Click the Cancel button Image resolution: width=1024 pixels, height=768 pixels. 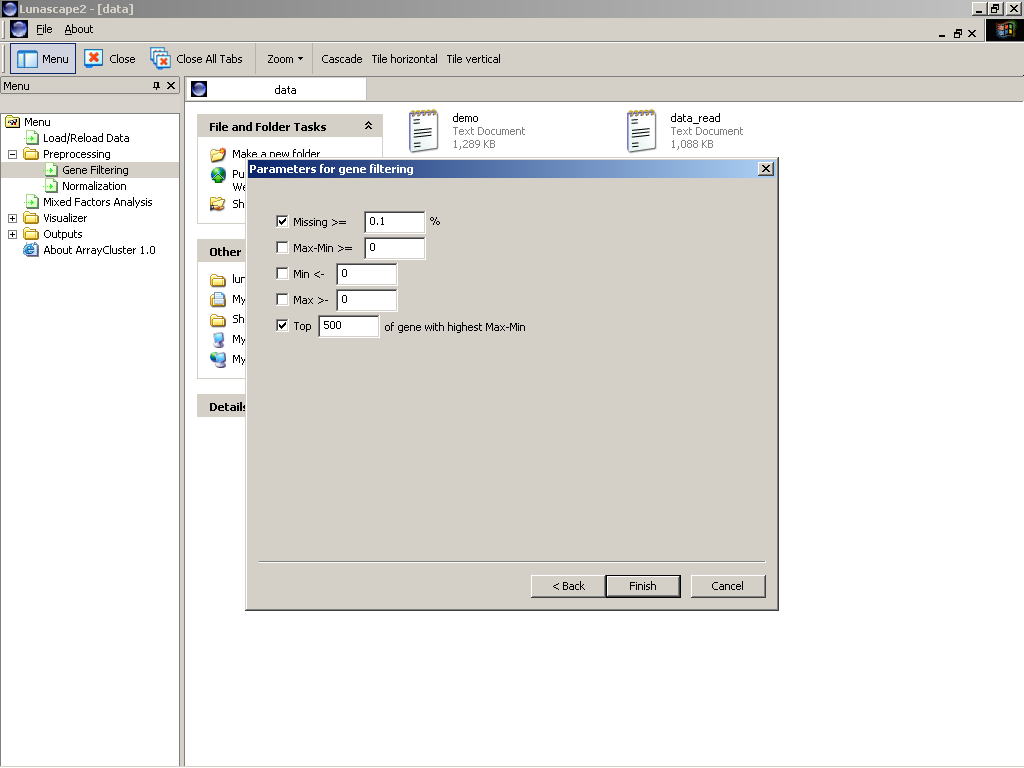coord(728,586)
